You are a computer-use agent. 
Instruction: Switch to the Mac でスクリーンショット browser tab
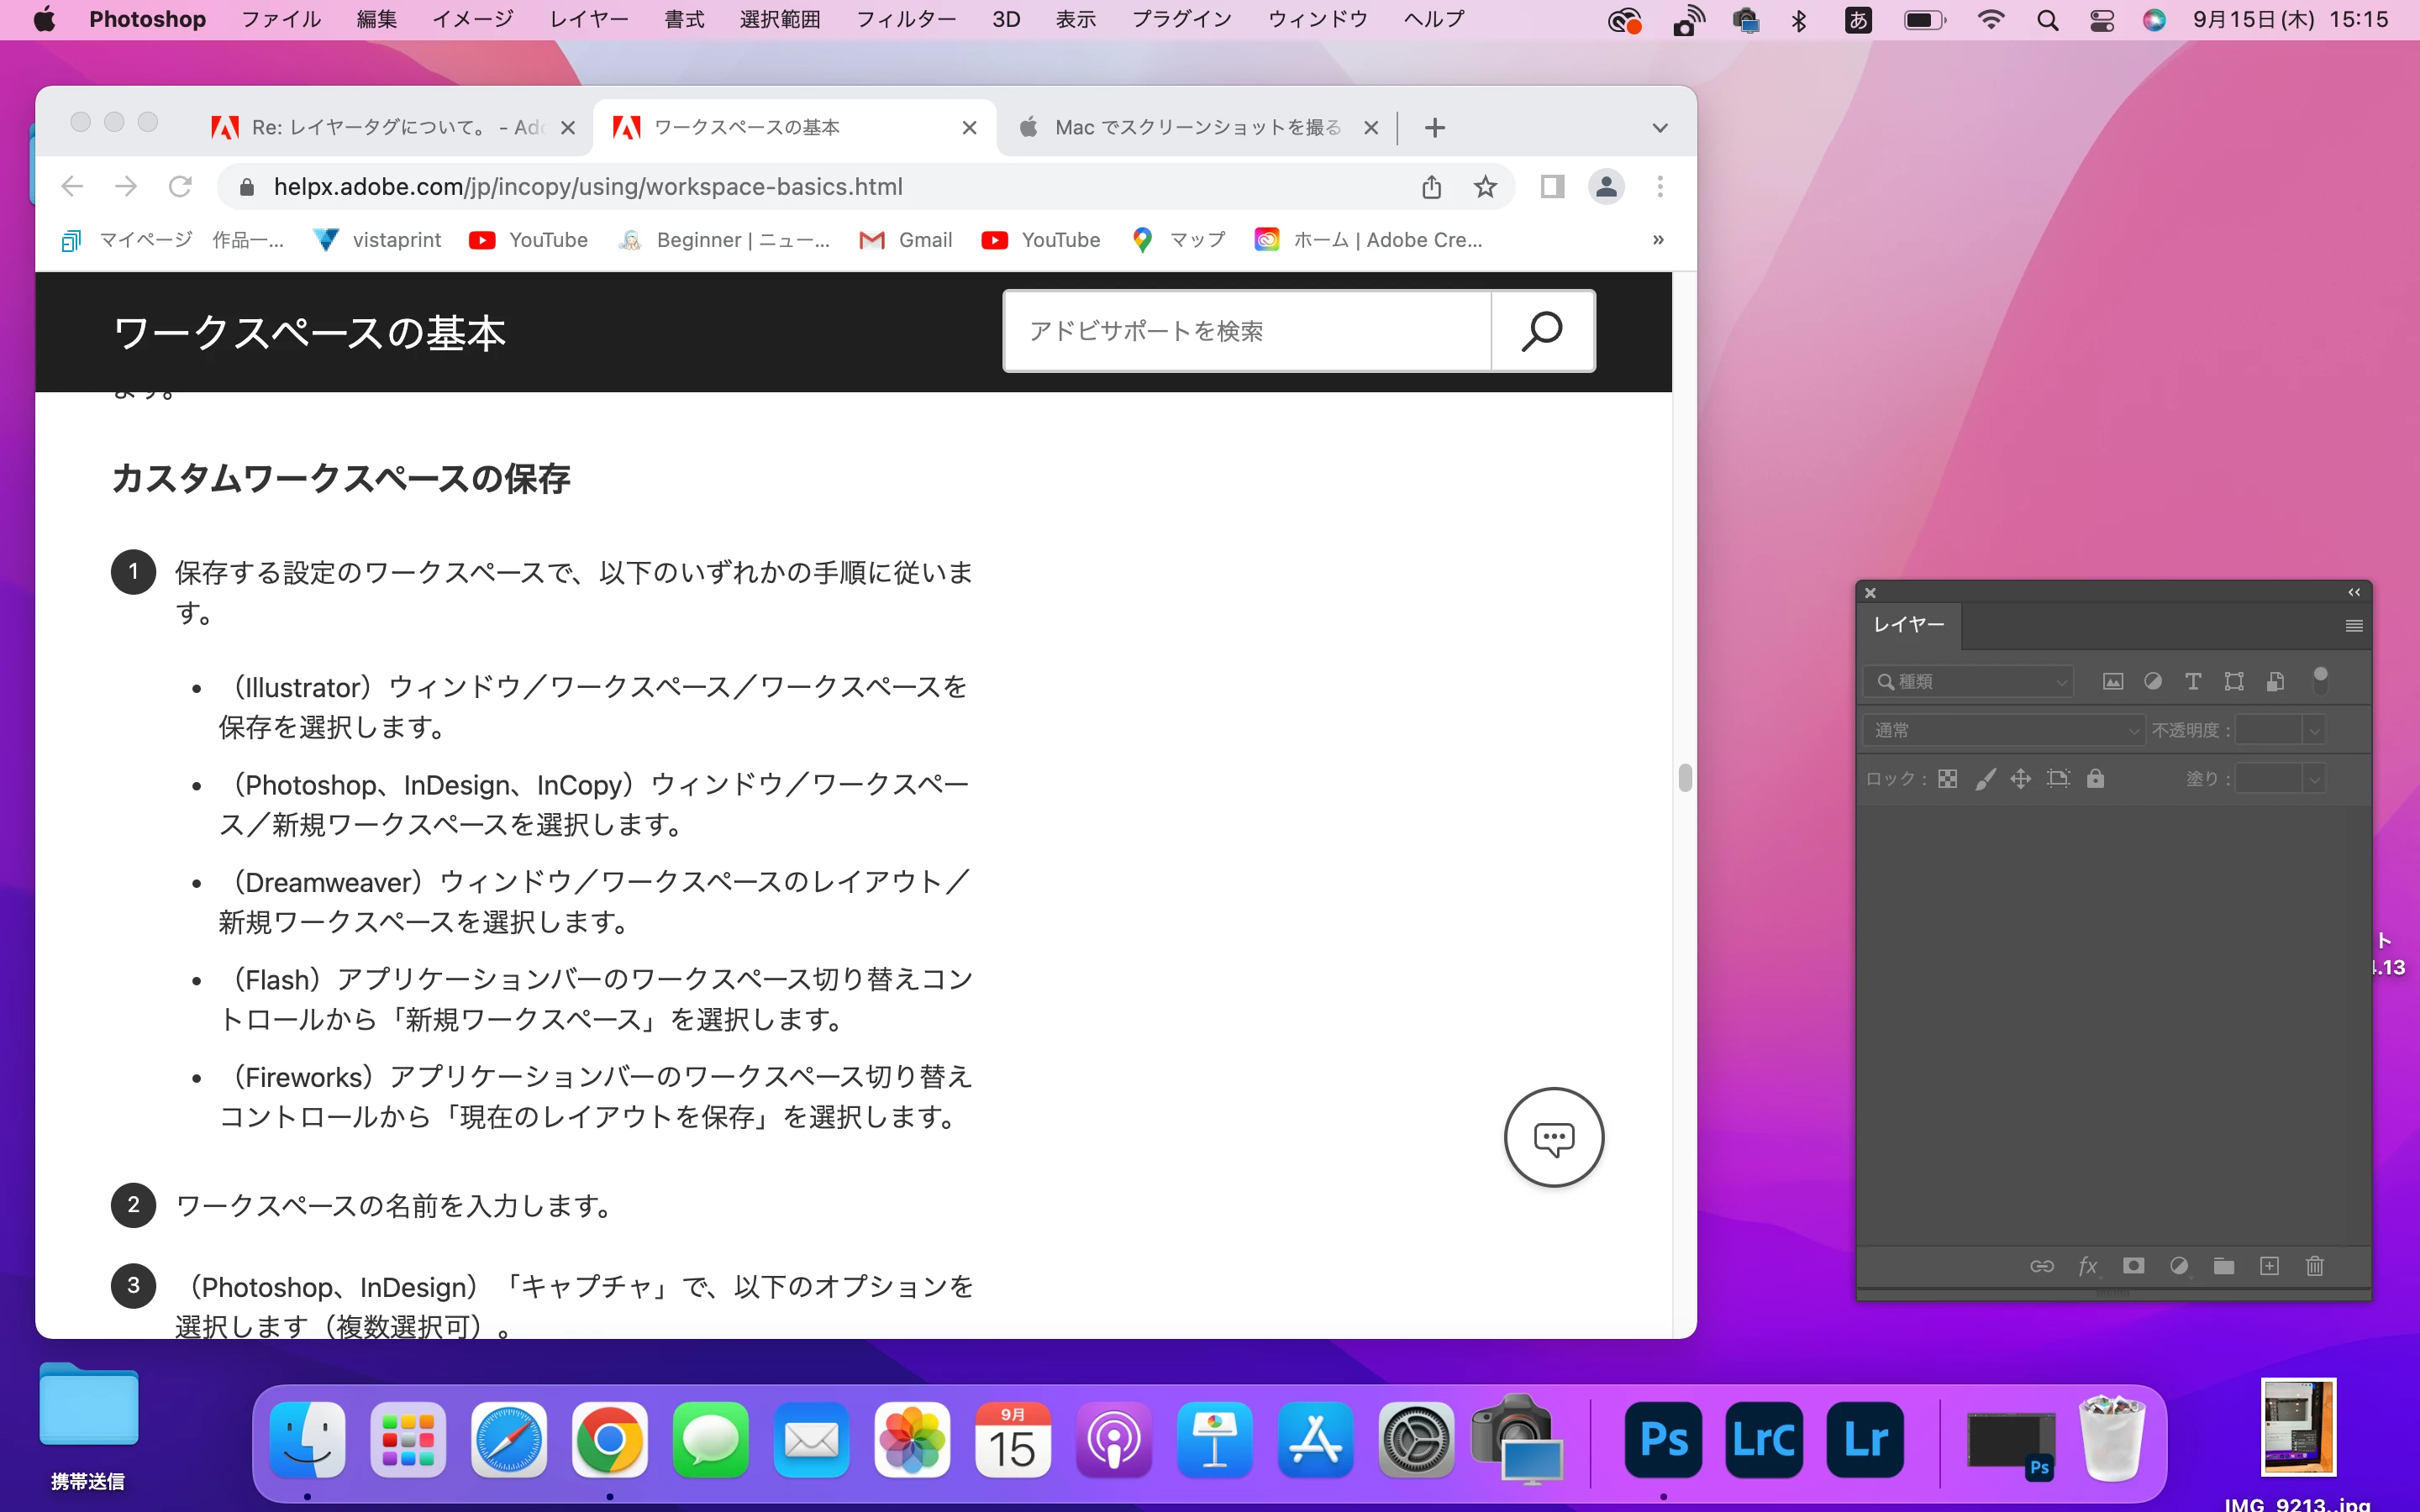click(x=1196, y=127)
